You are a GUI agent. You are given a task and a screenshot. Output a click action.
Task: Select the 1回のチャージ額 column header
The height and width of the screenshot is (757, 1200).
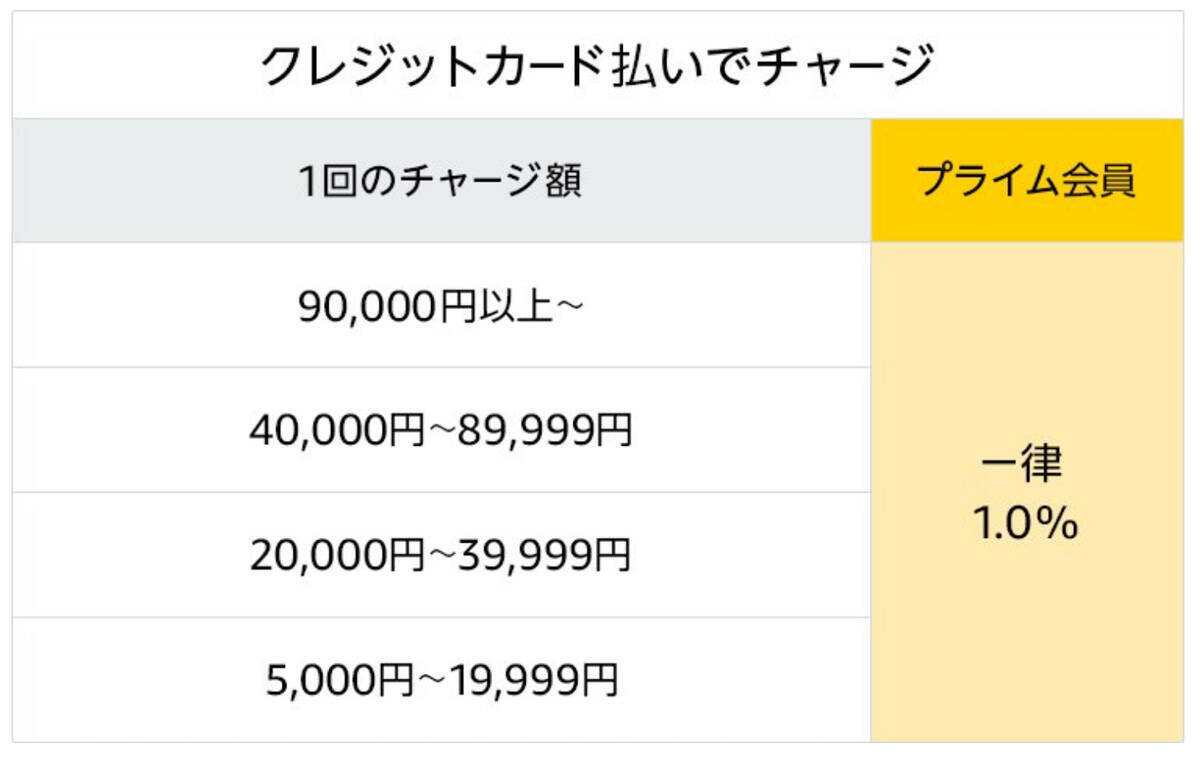tap(440, 182)
